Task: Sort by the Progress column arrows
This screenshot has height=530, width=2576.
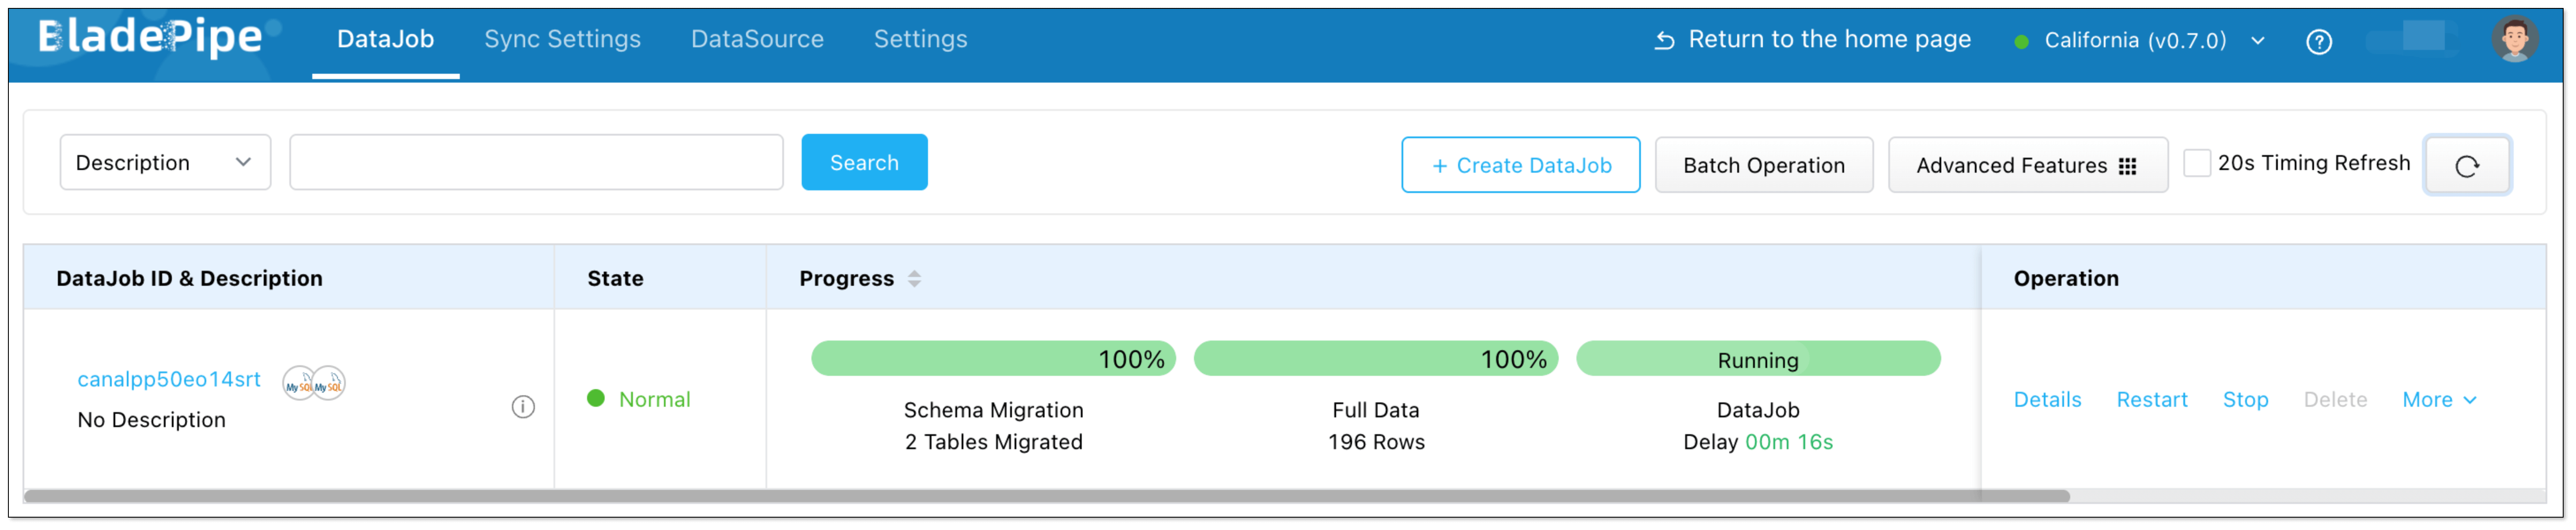Action: click(914, 279)
